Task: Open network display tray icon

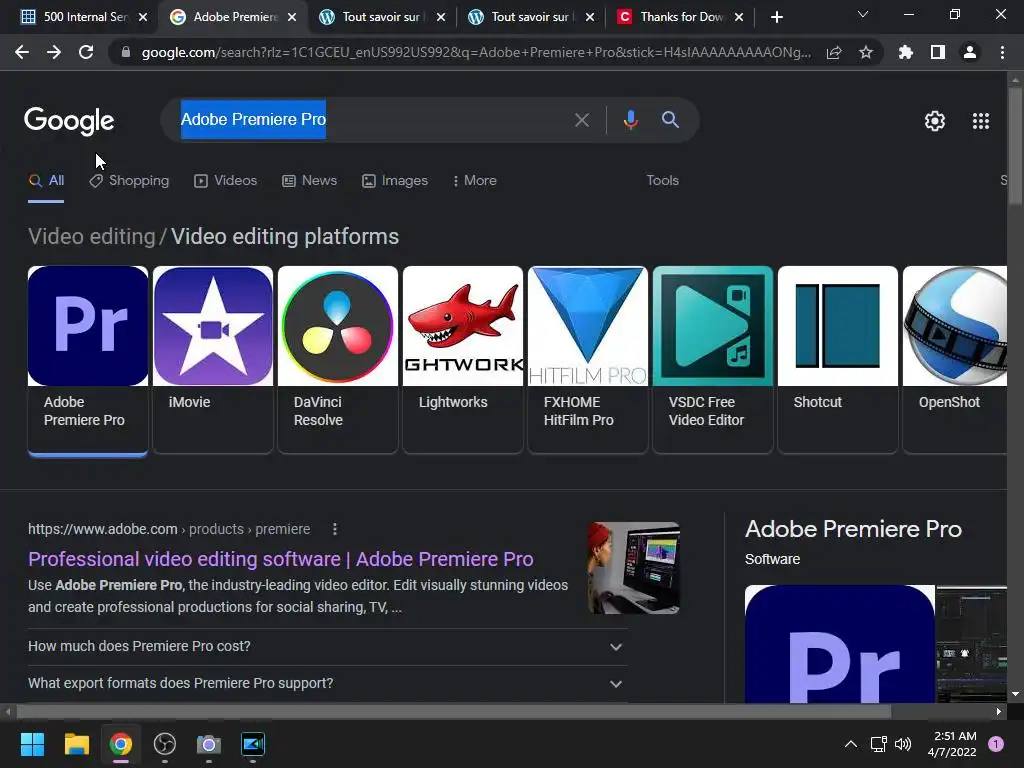Action: tap(878, 744)
